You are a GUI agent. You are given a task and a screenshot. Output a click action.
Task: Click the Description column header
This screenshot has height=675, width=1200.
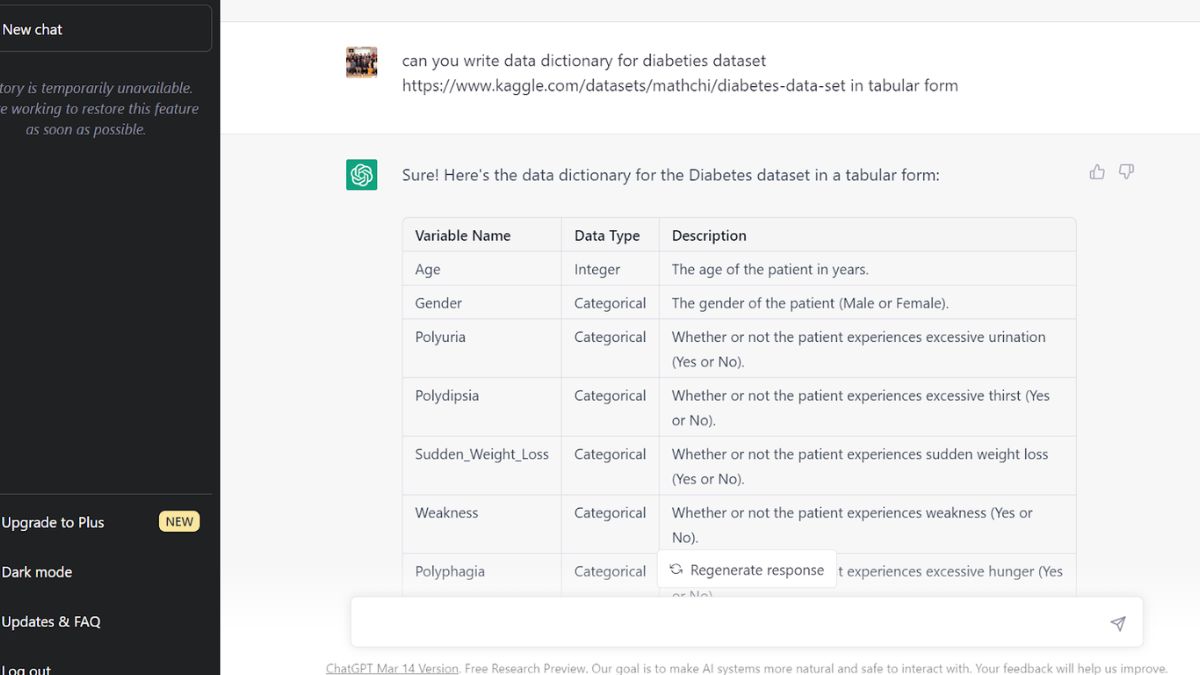pos(709,236)
